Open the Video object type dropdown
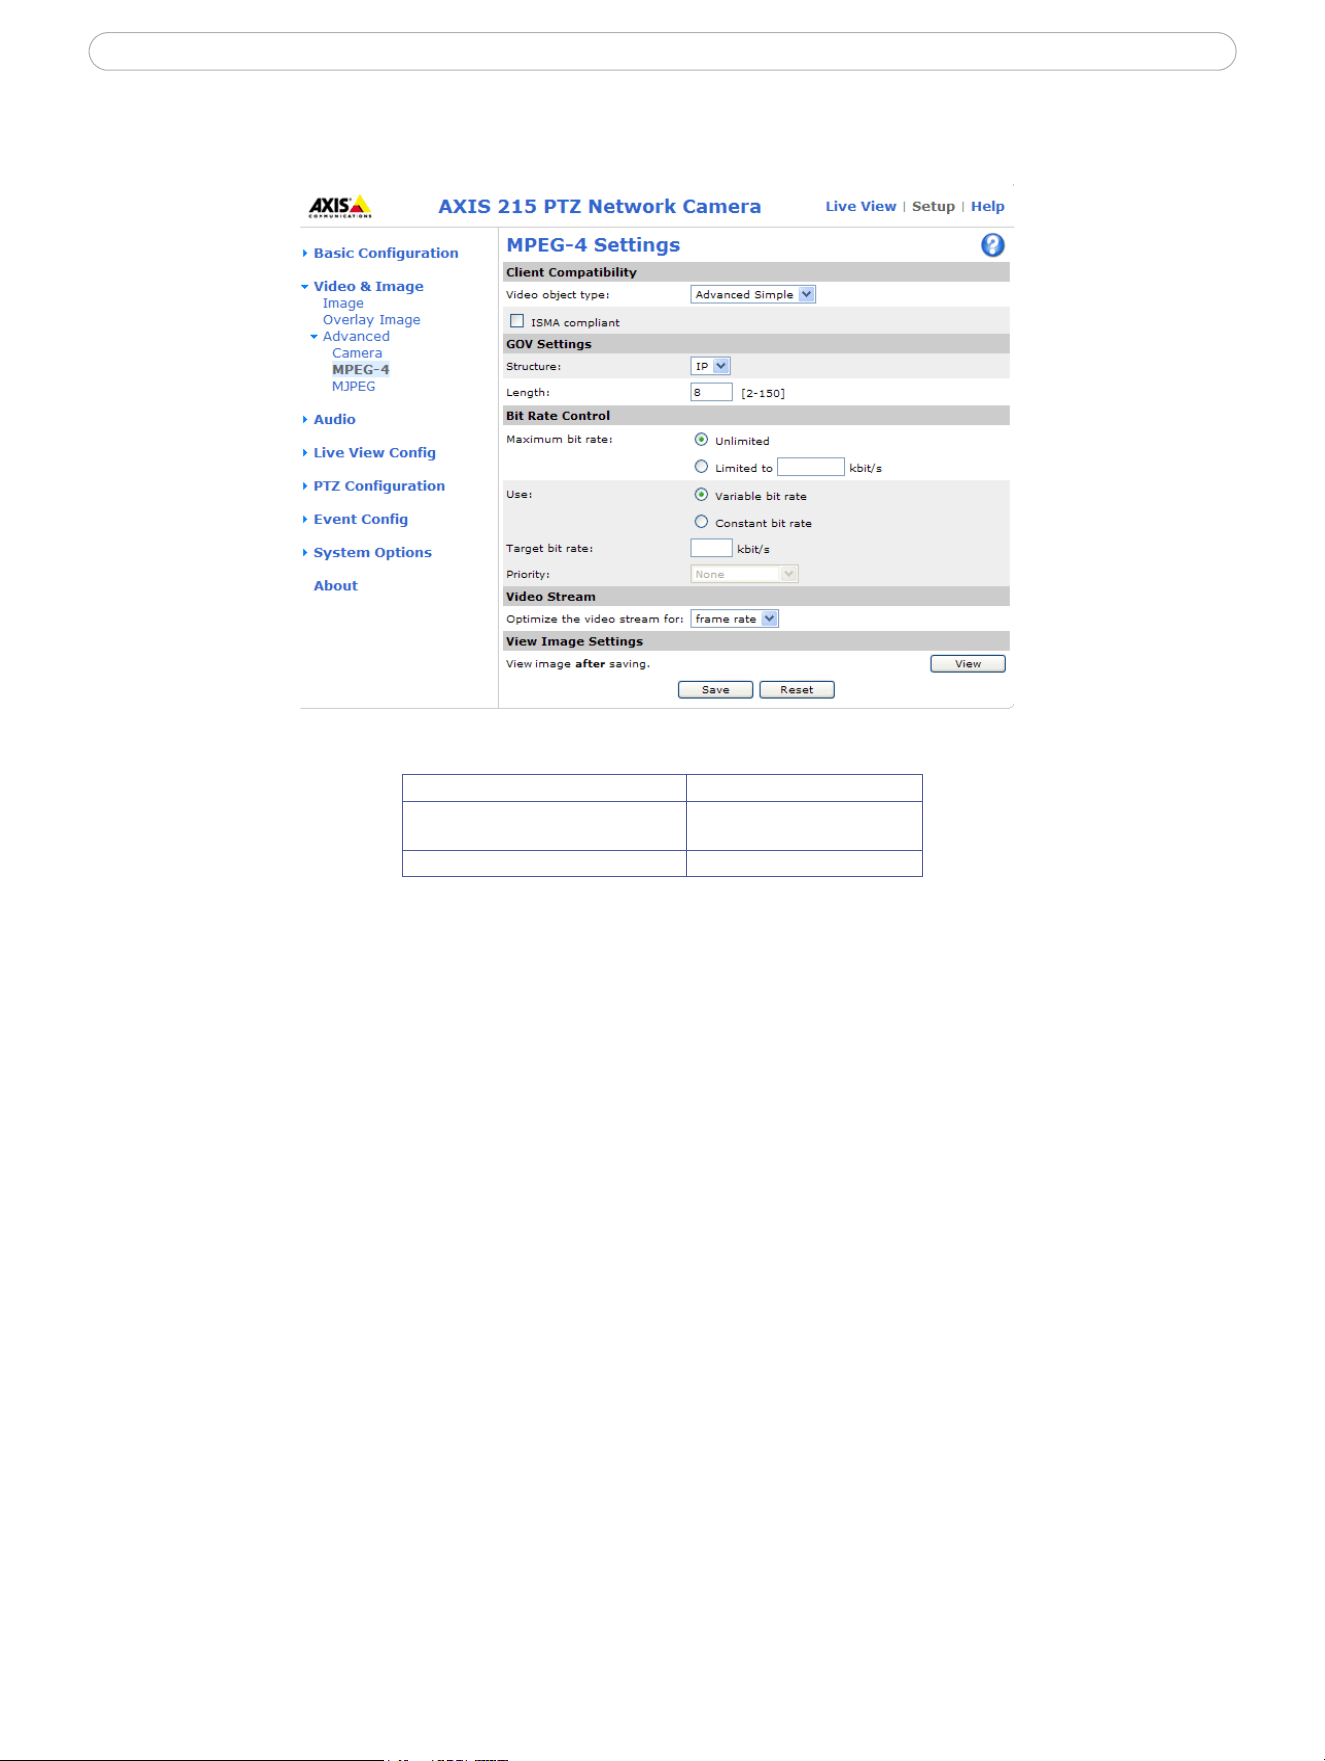 tap(753, 294)
